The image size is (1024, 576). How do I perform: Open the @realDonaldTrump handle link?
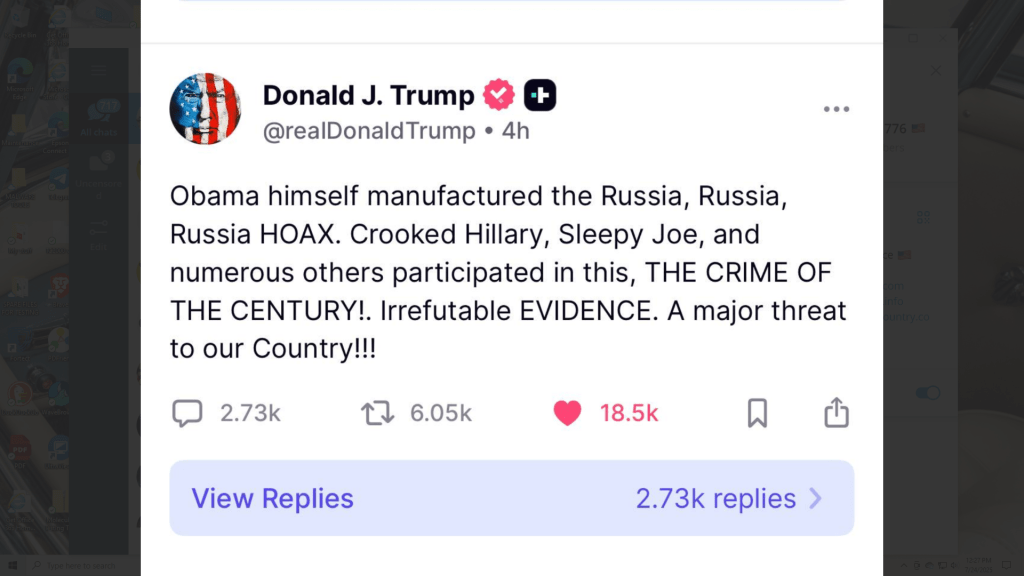[369, 131]
